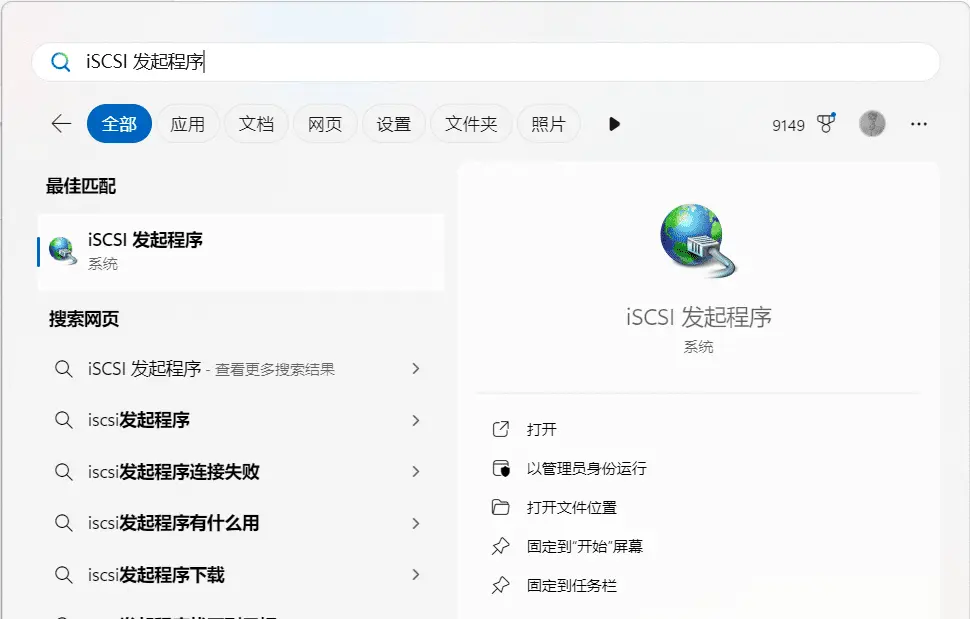The width and height of the screenshot is (970, 619).
Task: Click the large iSCSI globe icon in the details pane
Action: click(697, 240)
